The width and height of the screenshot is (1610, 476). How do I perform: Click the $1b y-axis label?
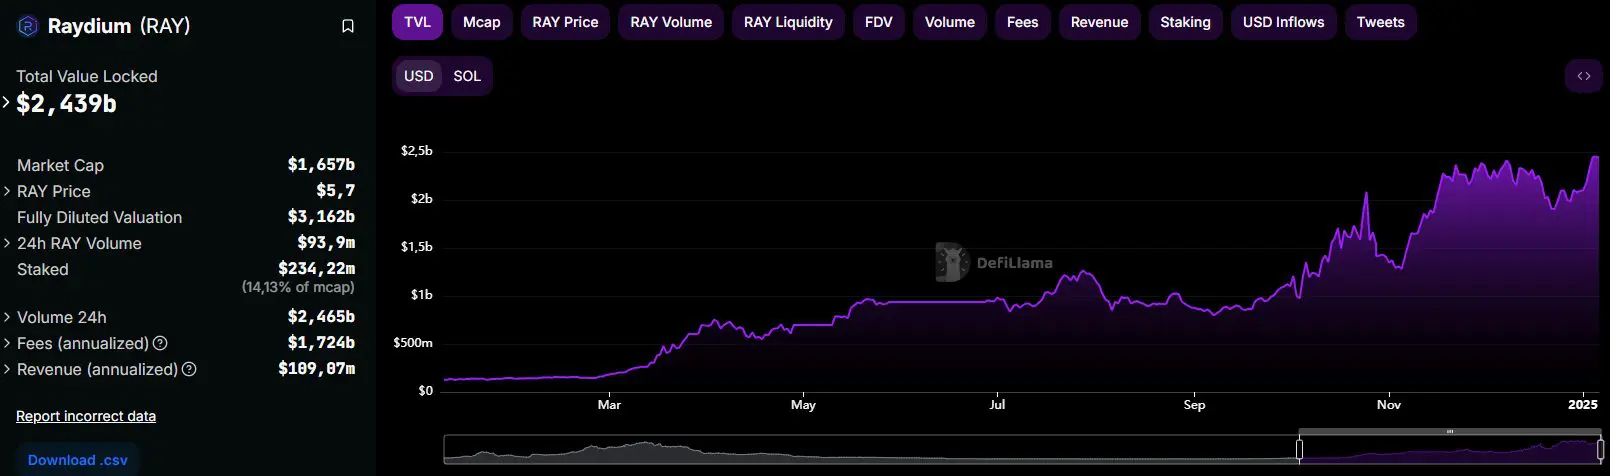pyautogui.click(x=422, y=295)
